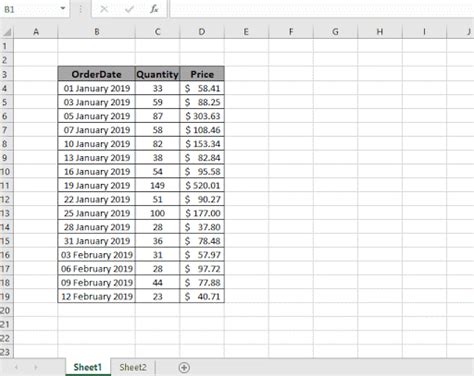Click the price cell $ 40.71
The width and height of the screenshot is (474, 376).
pos(202,296)
